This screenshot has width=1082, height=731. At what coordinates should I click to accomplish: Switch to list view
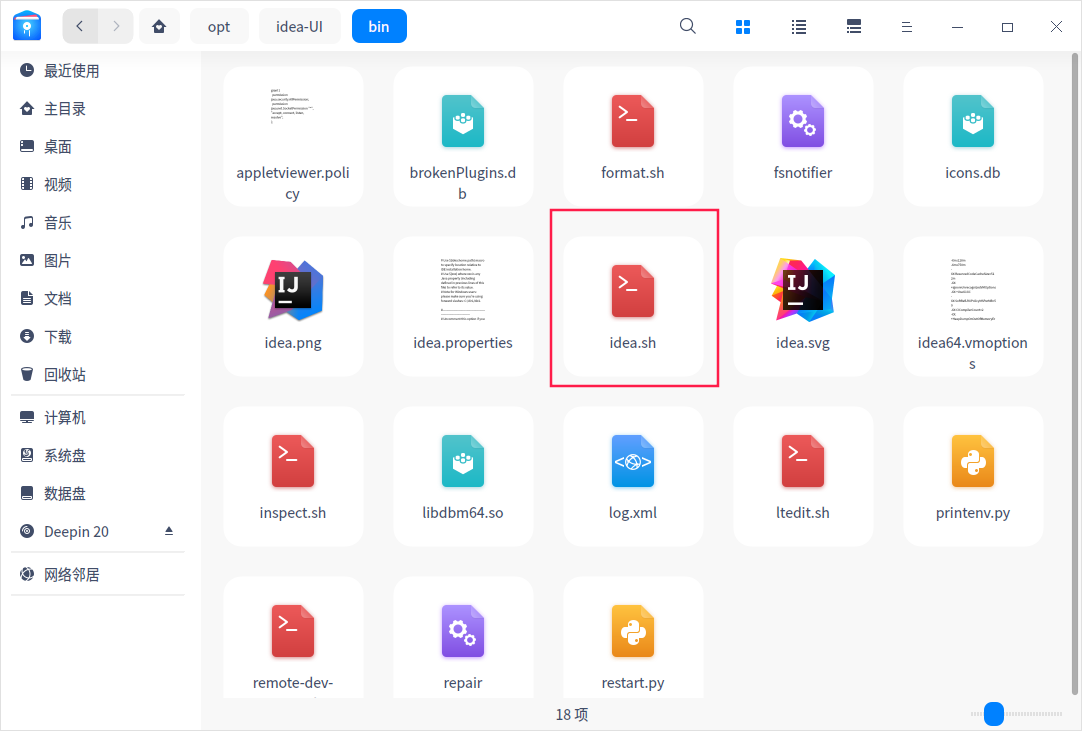798,27
